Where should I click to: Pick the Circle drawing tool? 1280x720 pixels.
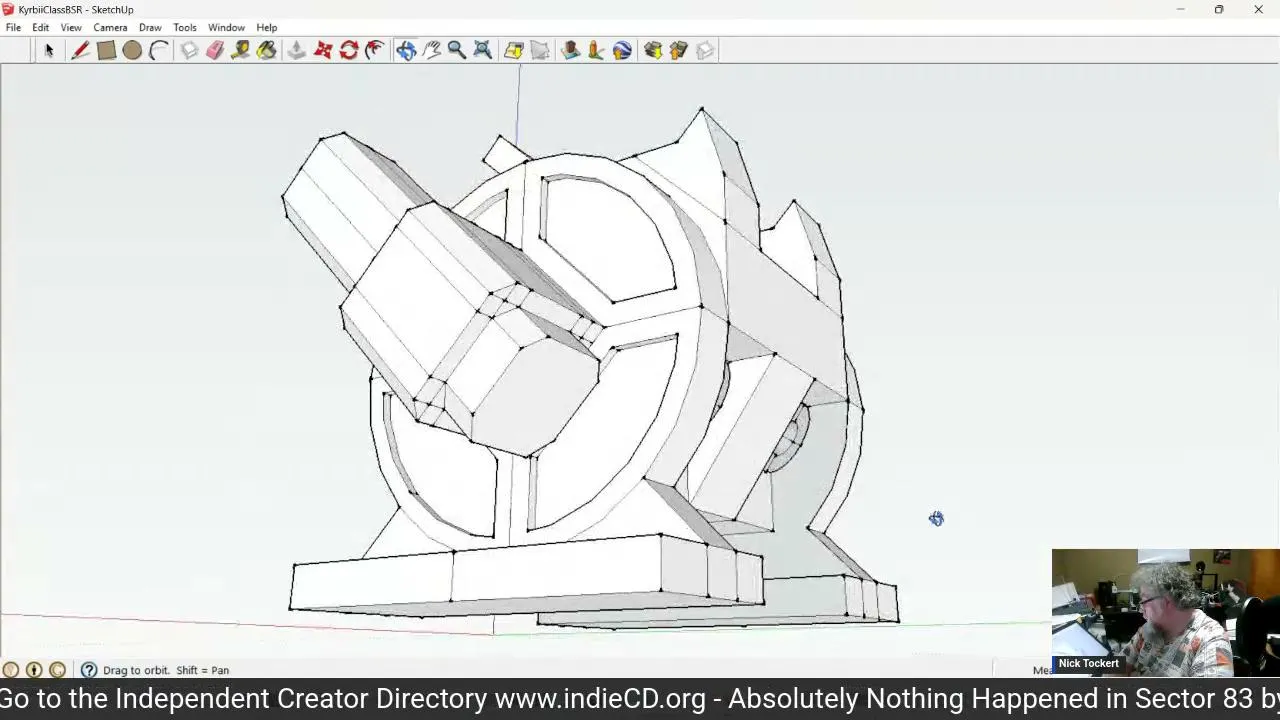coord(132,50)
